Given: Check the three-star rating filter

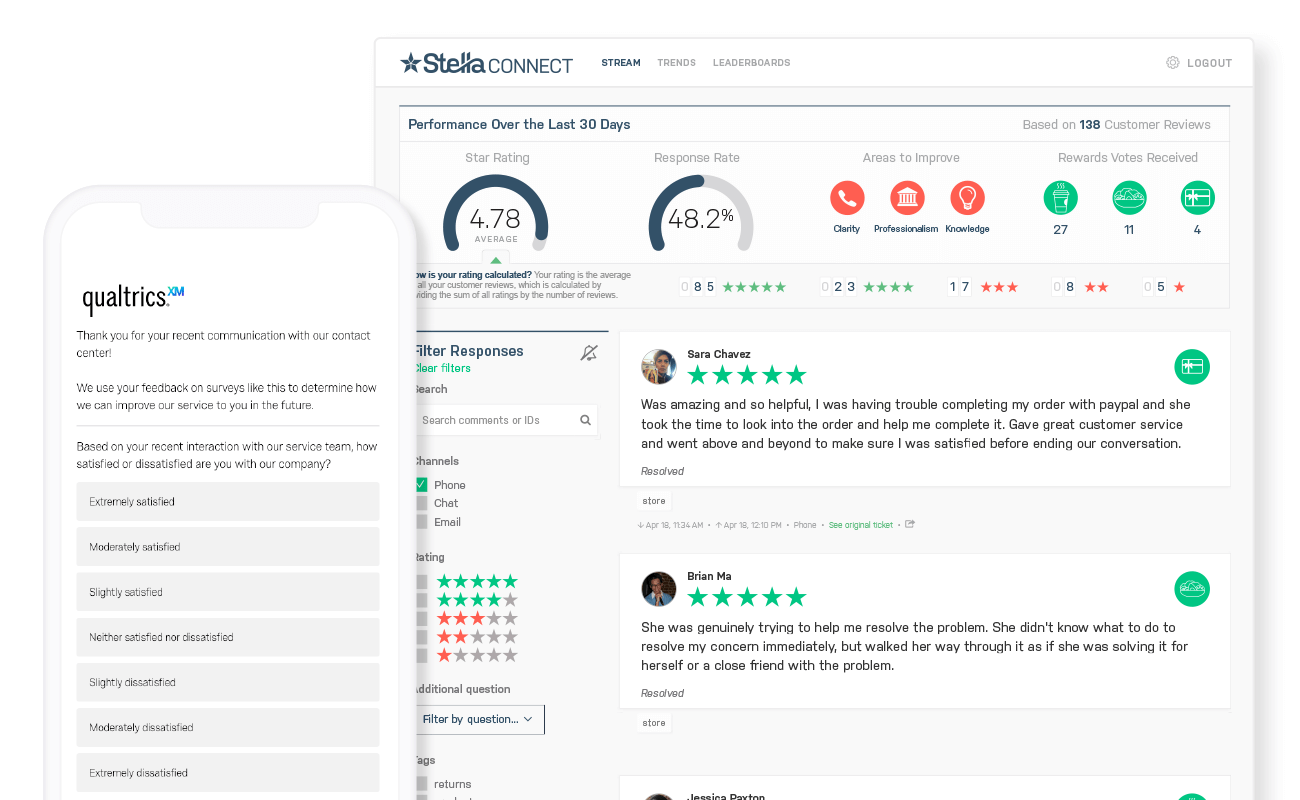Looking at the screenshot, I should pos(421,618).
